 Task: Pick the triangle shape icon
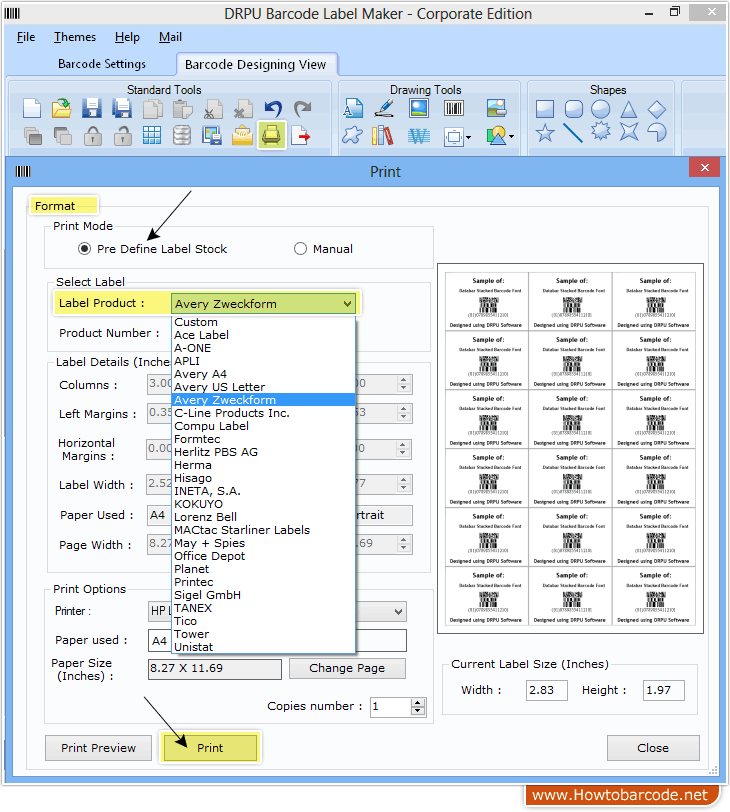629,109
